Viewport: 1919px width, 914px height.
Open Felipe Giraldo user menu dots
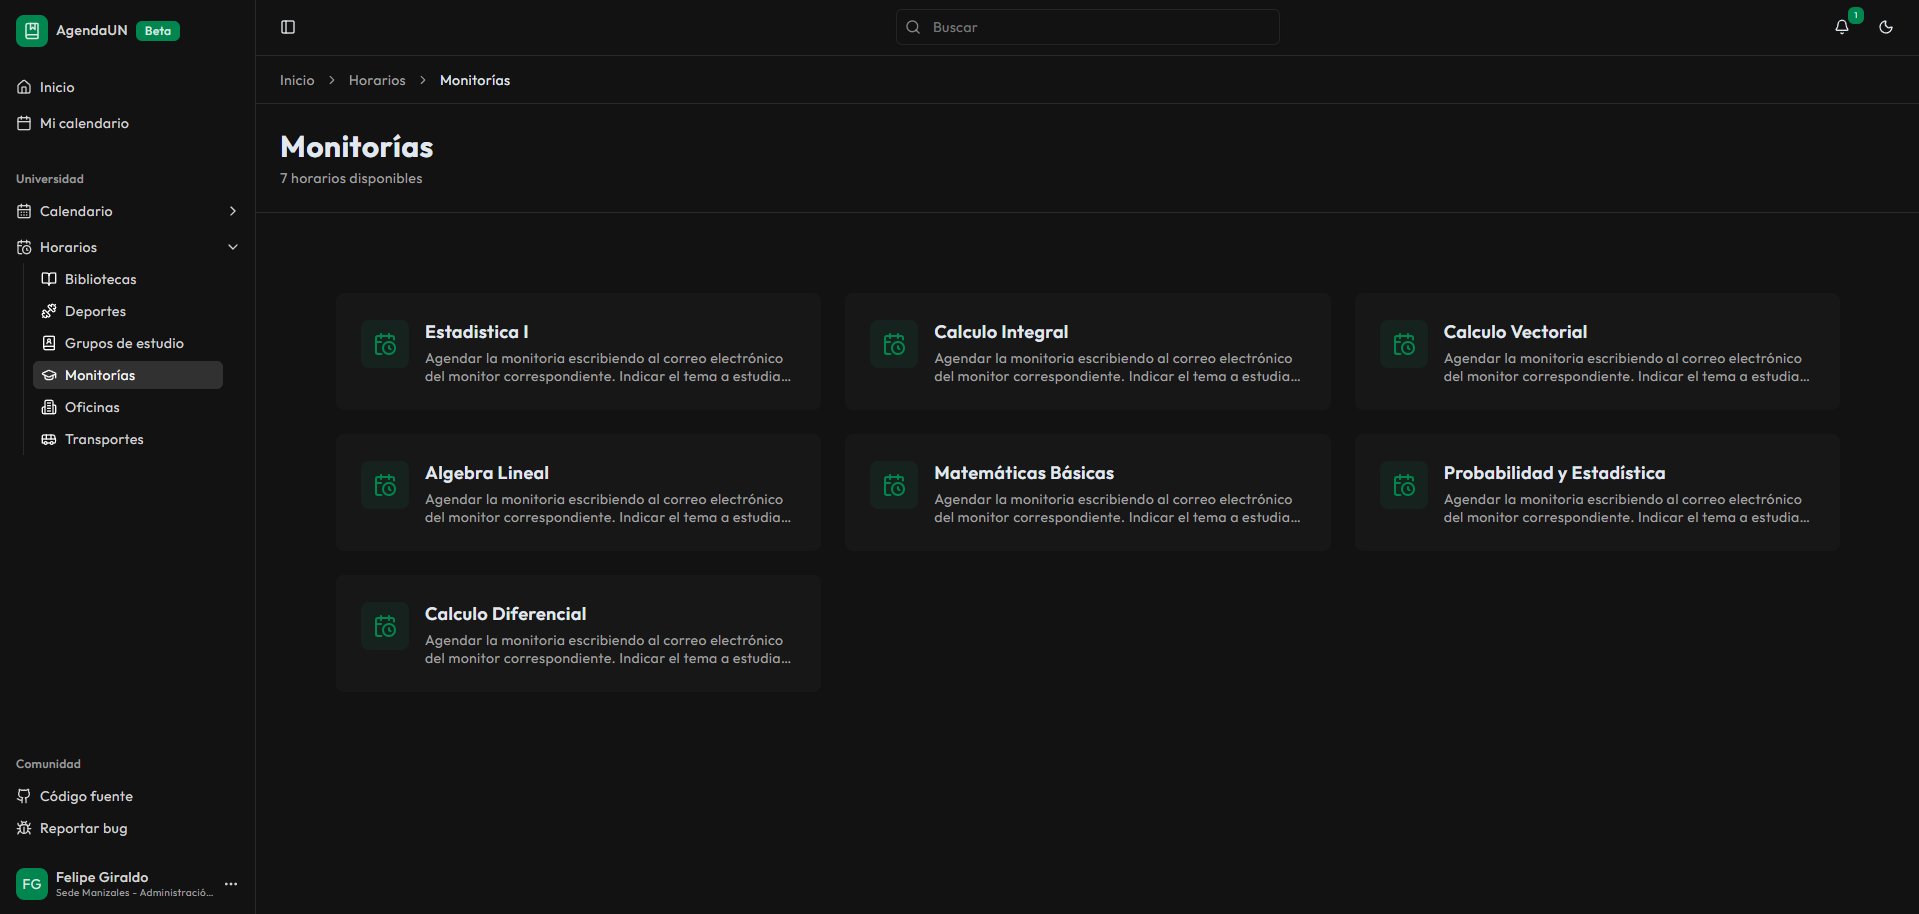tap(231, 884)
